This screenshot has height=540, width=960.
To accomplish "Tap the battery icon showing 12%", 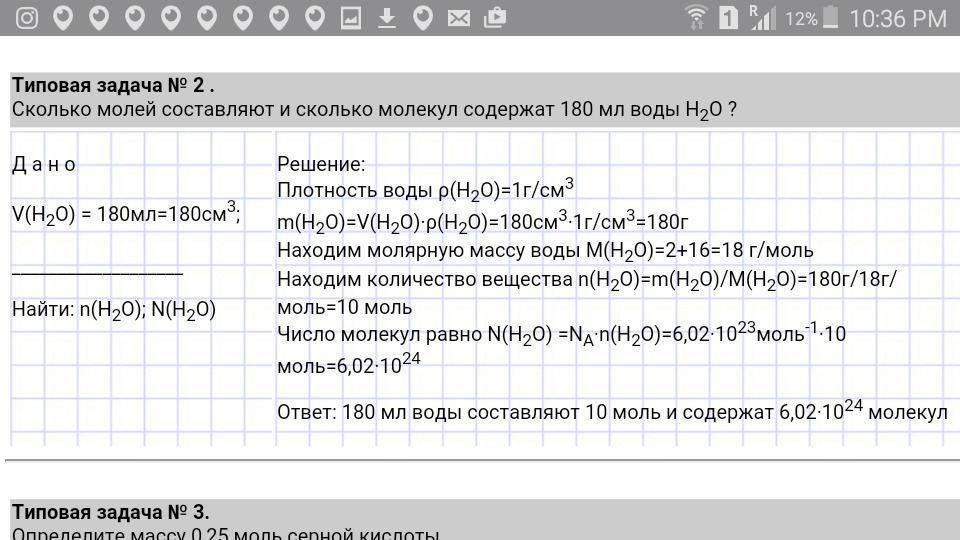I will pos(830,17).
